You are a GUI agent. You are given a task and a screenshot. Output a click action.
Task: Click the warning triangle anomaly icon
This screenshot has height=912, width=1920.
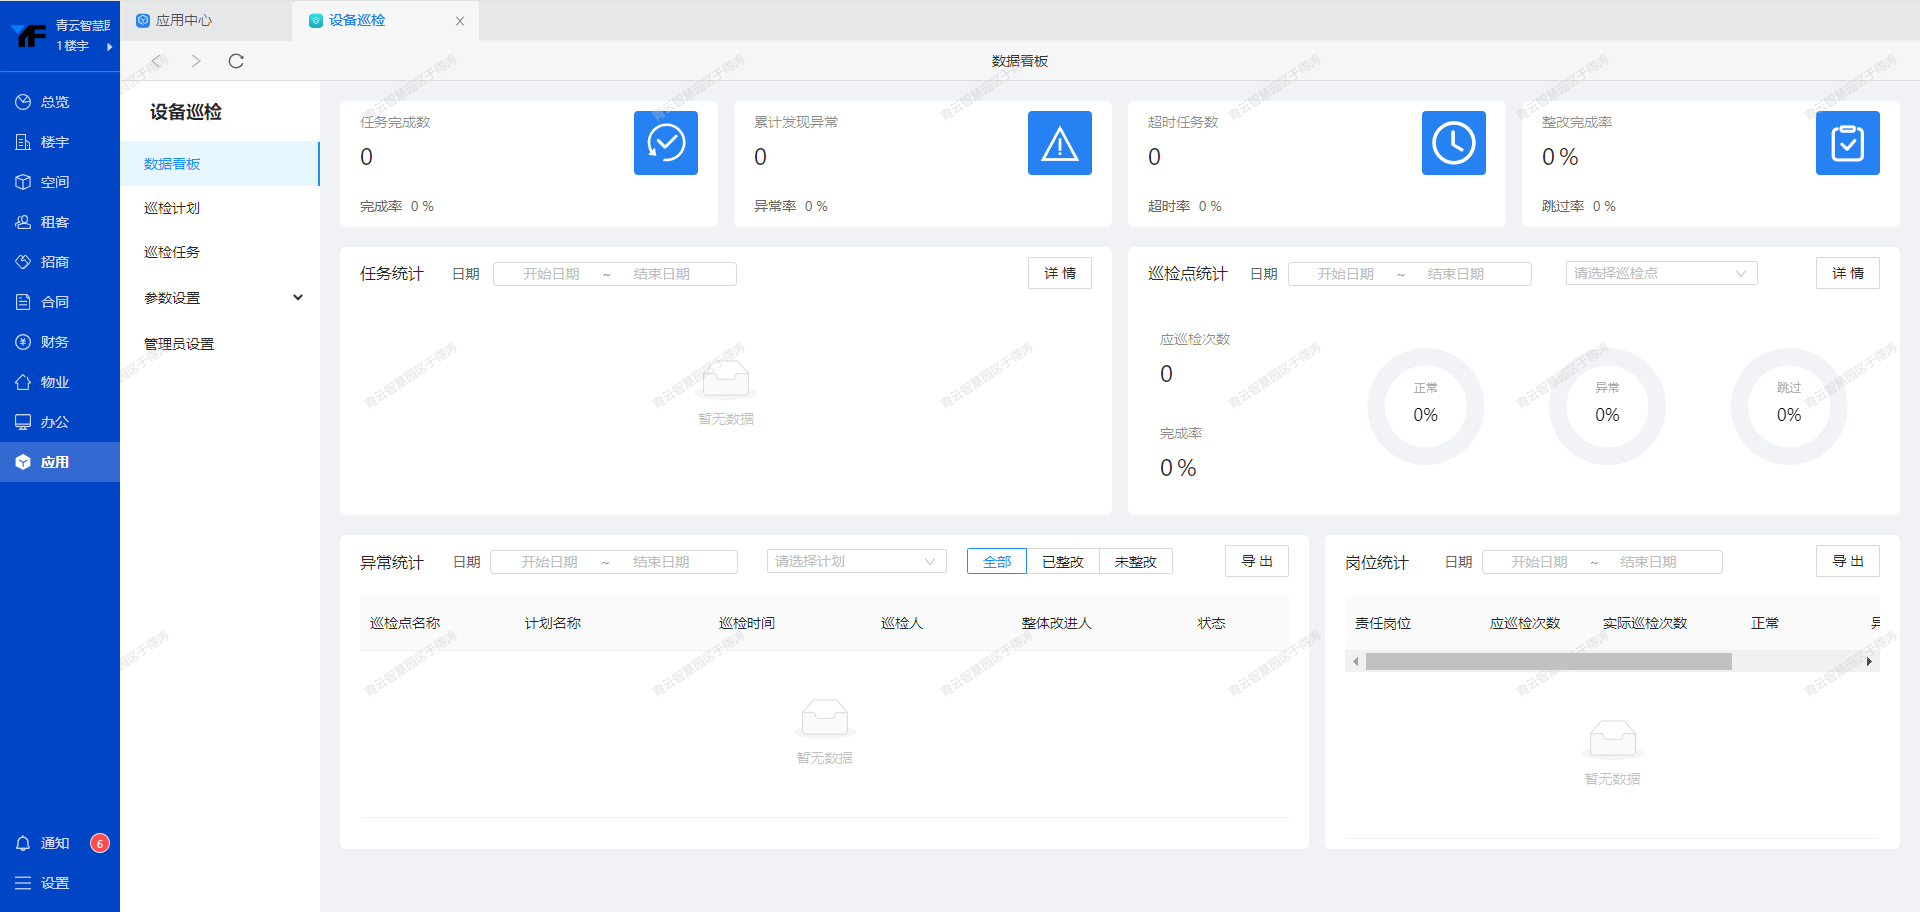click(1059, 143)
